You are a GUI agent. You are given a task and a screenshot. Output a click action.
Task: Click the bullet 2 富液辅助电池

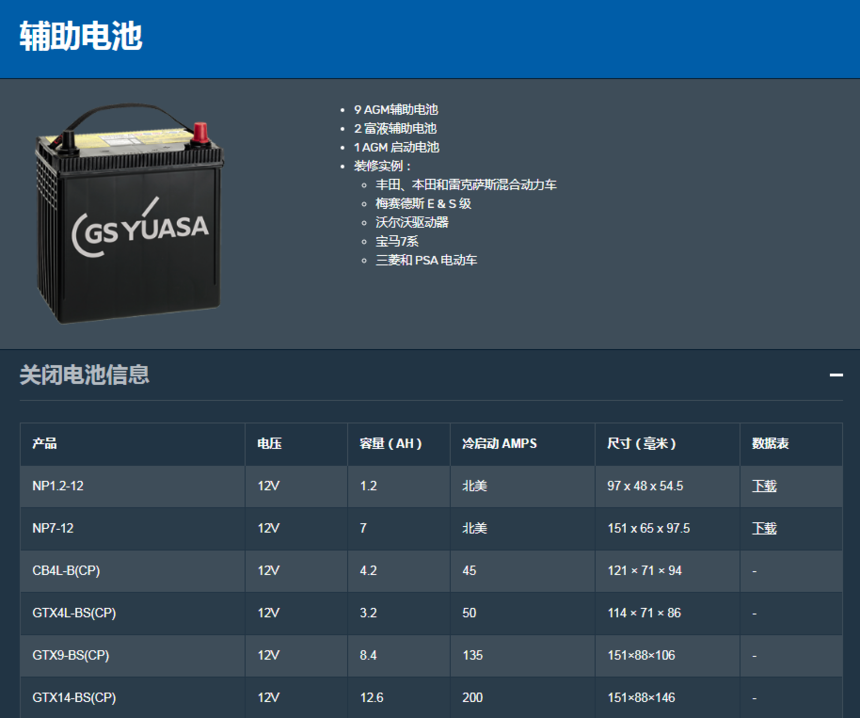(x=395, y=128)
